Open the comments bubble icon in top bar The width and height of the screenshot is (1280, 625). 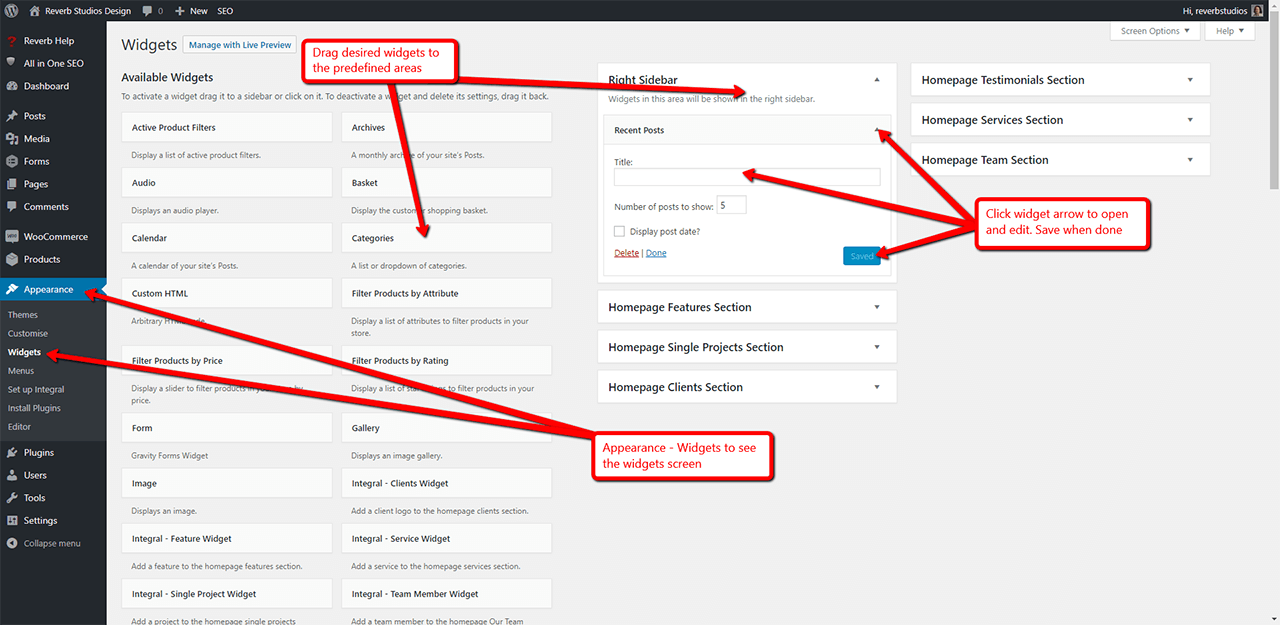(x=148, y=11)
